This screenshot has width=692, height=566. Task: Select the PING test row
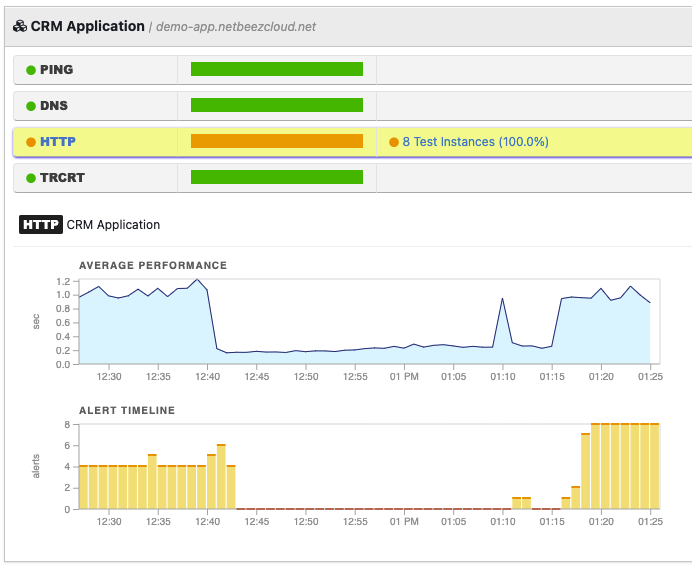pos(353,70)
